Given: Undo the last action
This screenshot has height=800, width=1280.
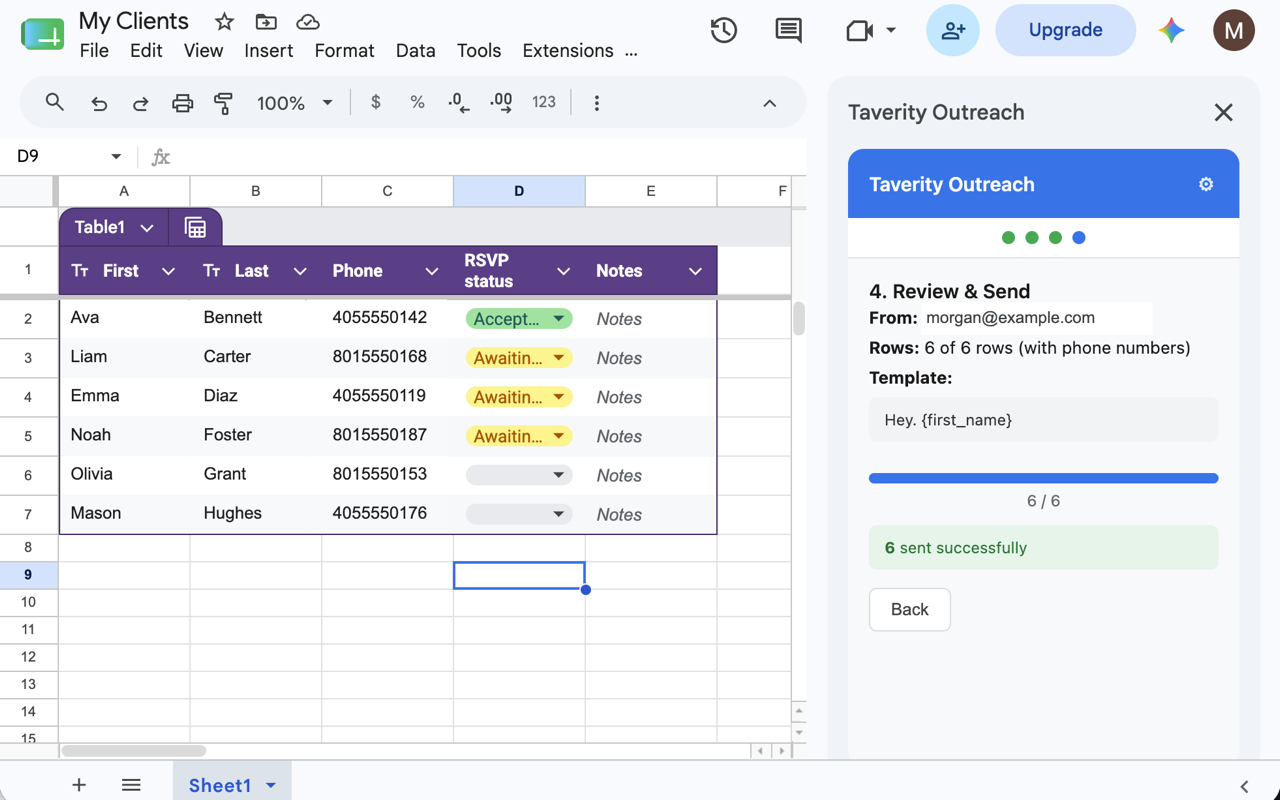Looking at the screenshot, I should pyautogui.click(x=99, y=103).
